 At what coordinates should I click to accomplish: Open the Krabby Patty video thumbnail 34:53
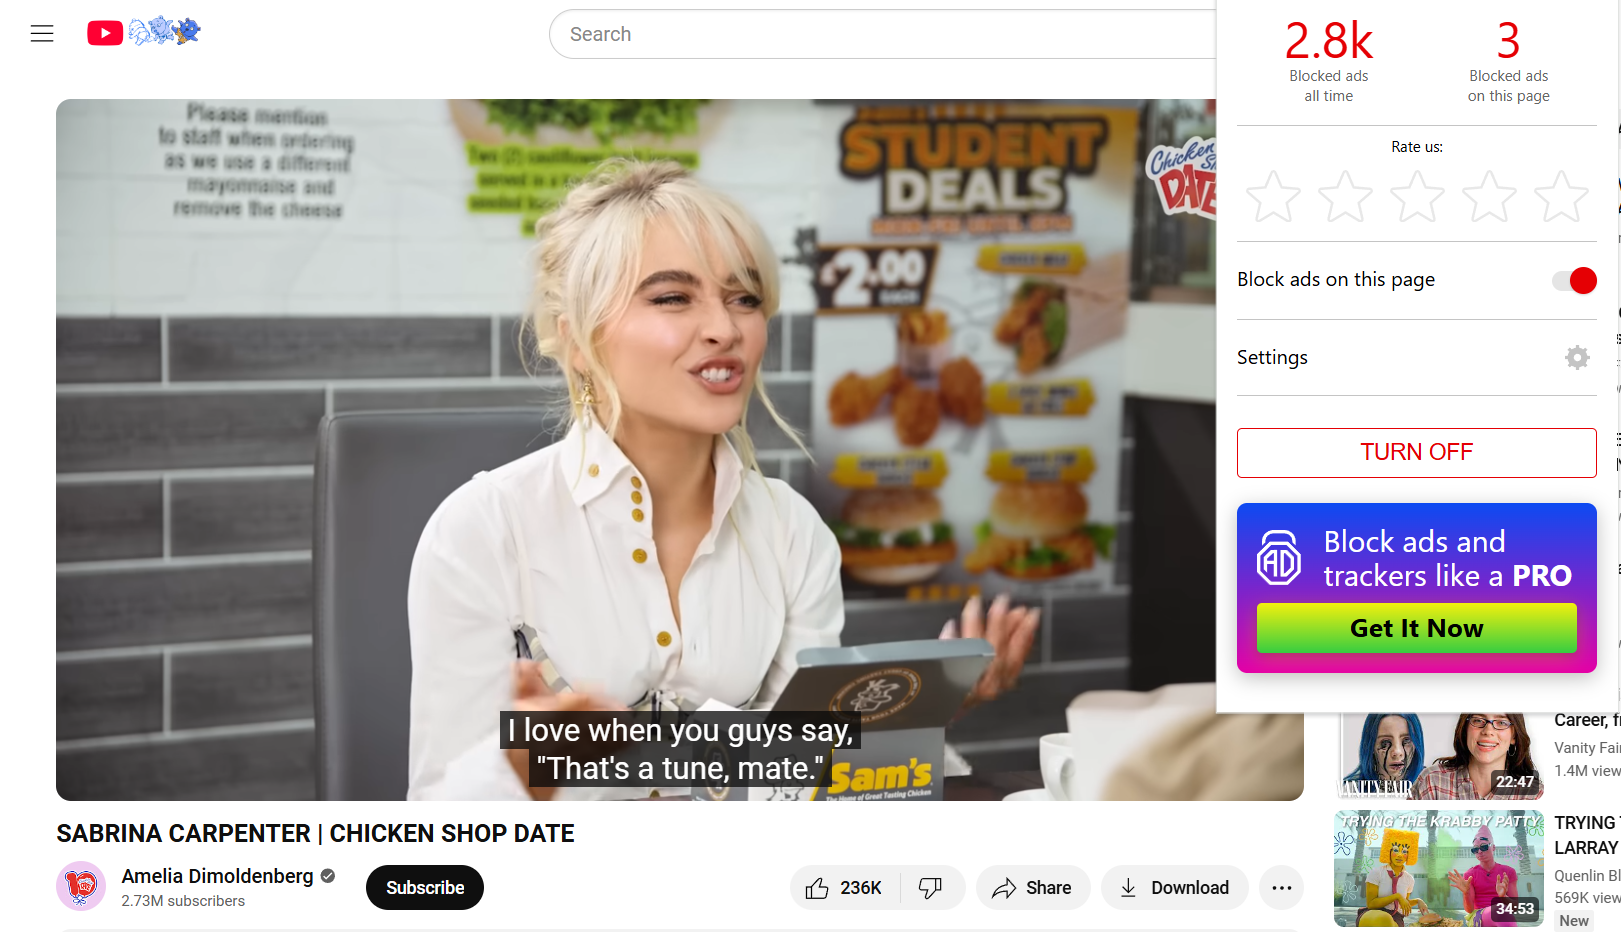tap(1439, 868)
